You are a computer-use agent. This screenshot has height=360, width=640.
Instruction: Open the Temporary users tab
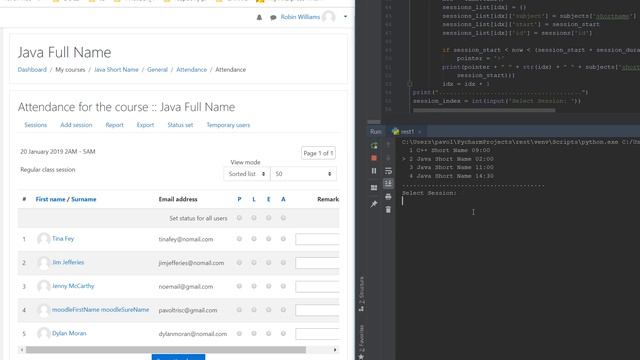click(228, 125)
